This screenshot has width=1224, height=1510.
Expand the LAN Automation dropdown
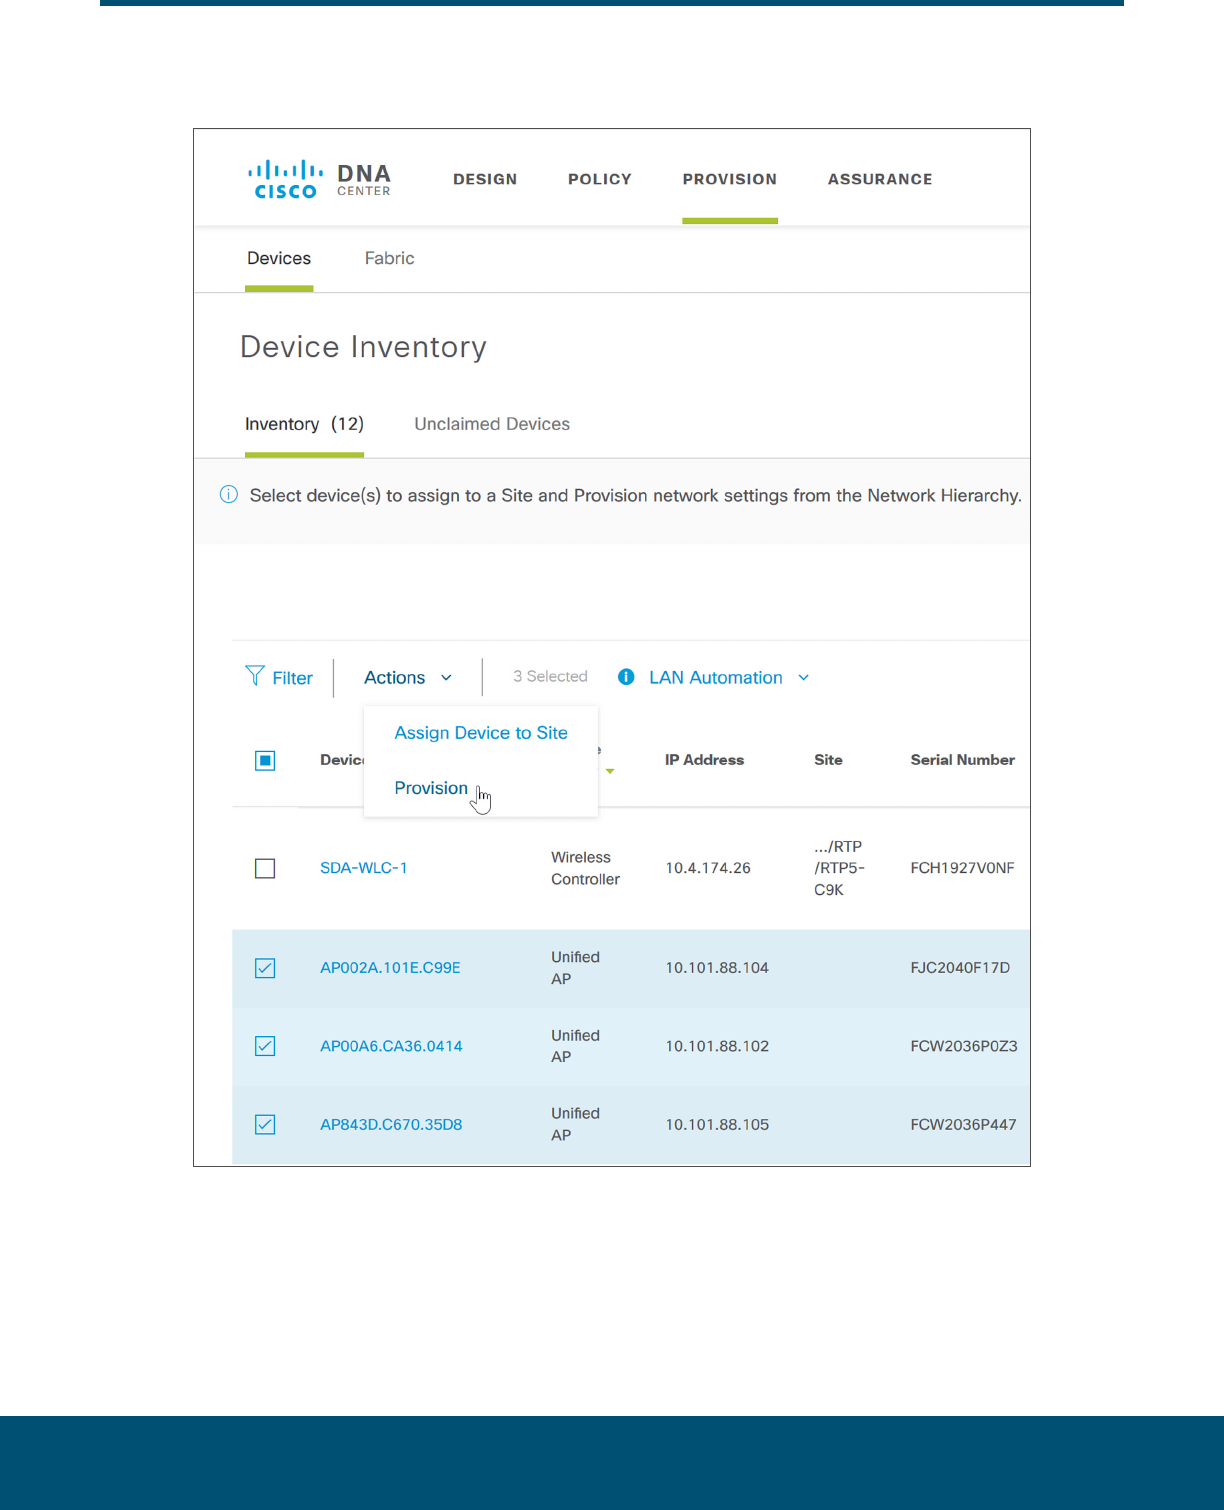803,678
